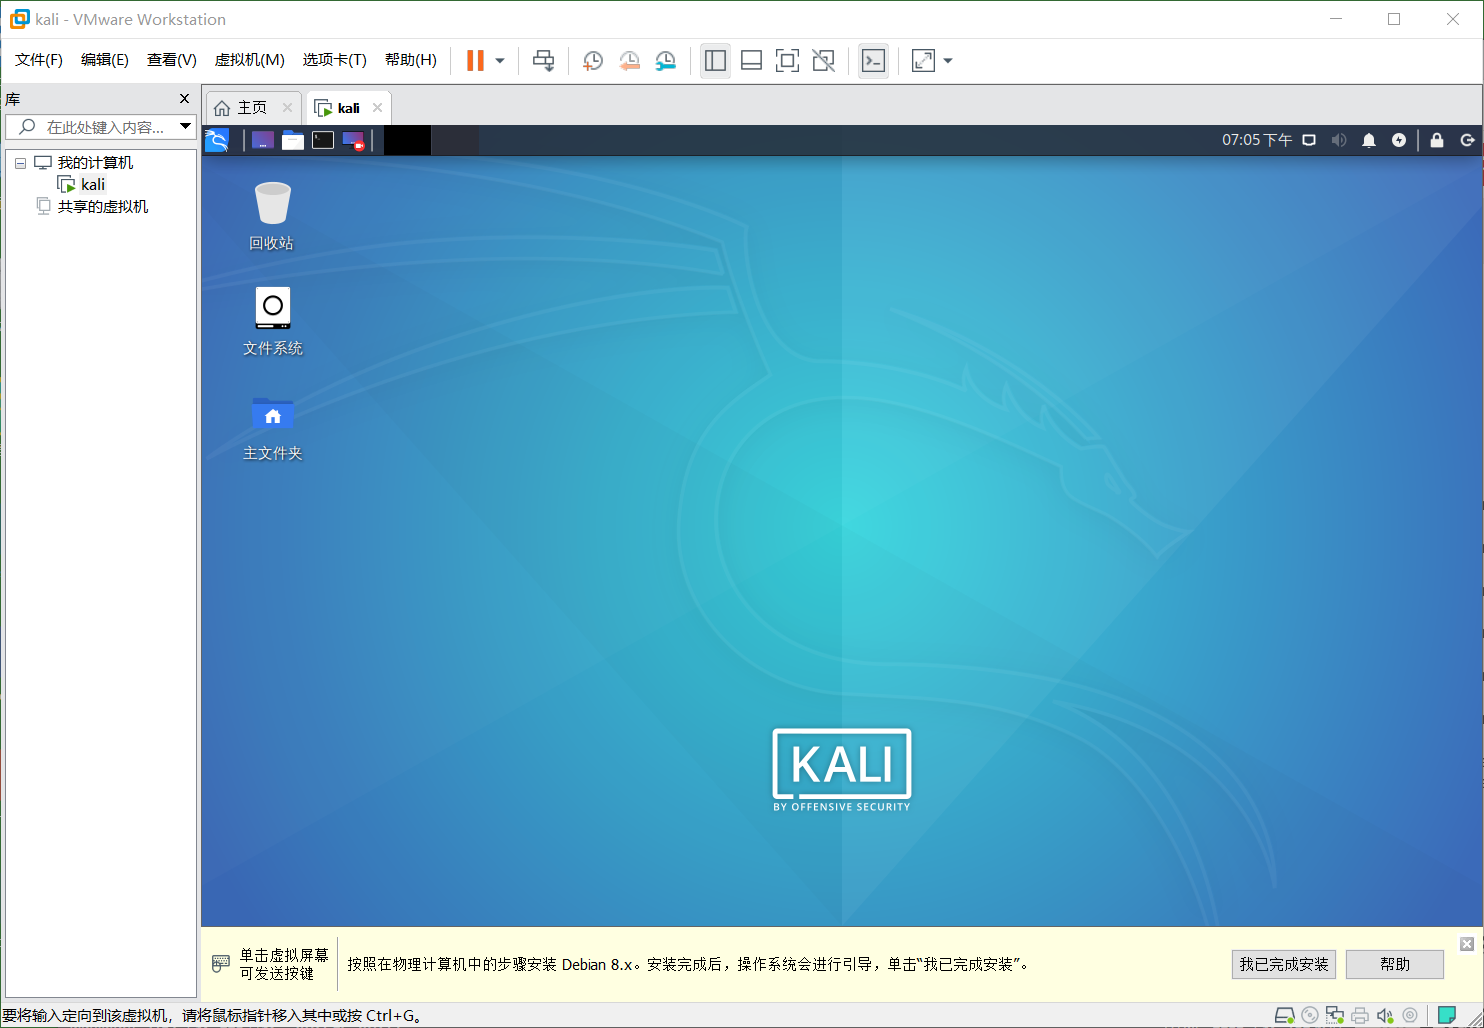The width and height of the screenshot is (1484, 1028).
Task: Open the Kali applications menu in taskbar
Action: (x=217, y=140)
